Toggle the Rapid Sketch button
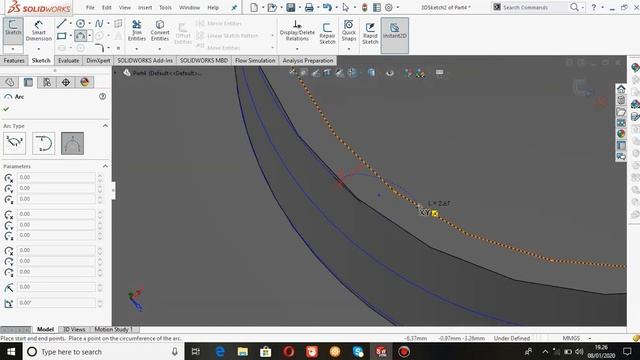Image resolution: width=640 pixels, height=360 pixels. (370, 33)
